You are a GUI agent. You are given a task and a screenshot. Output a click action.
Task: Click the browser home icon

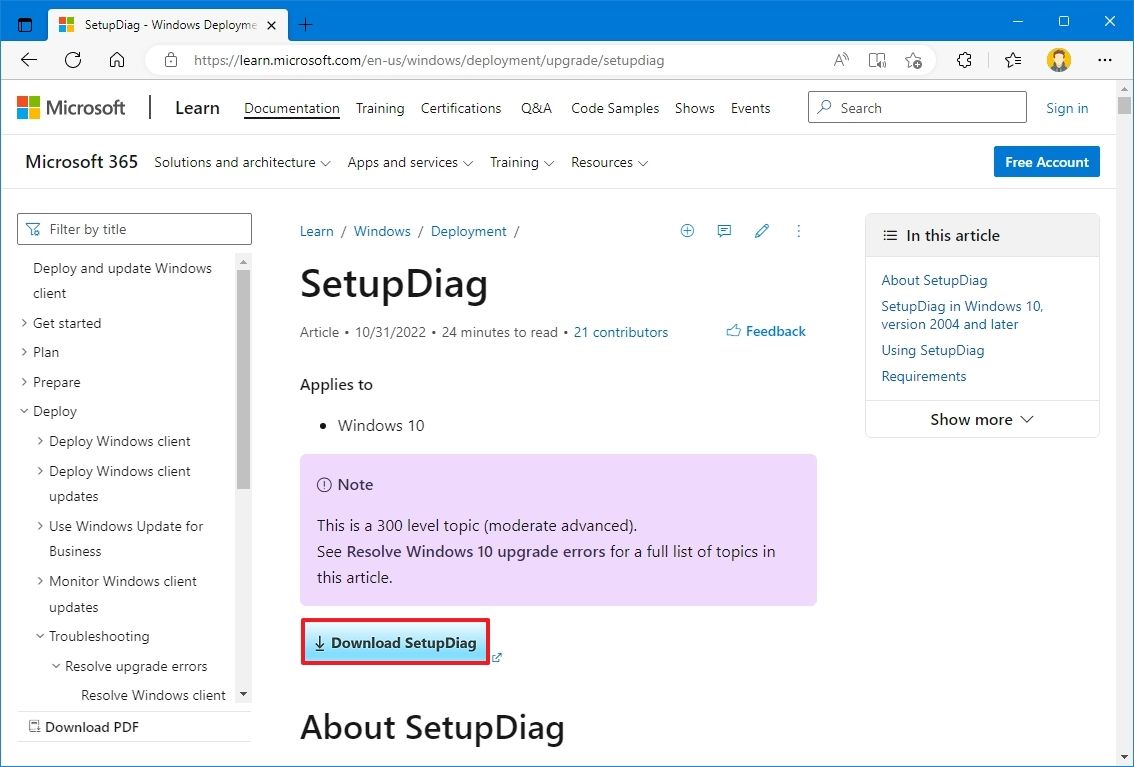coord(117,60)
